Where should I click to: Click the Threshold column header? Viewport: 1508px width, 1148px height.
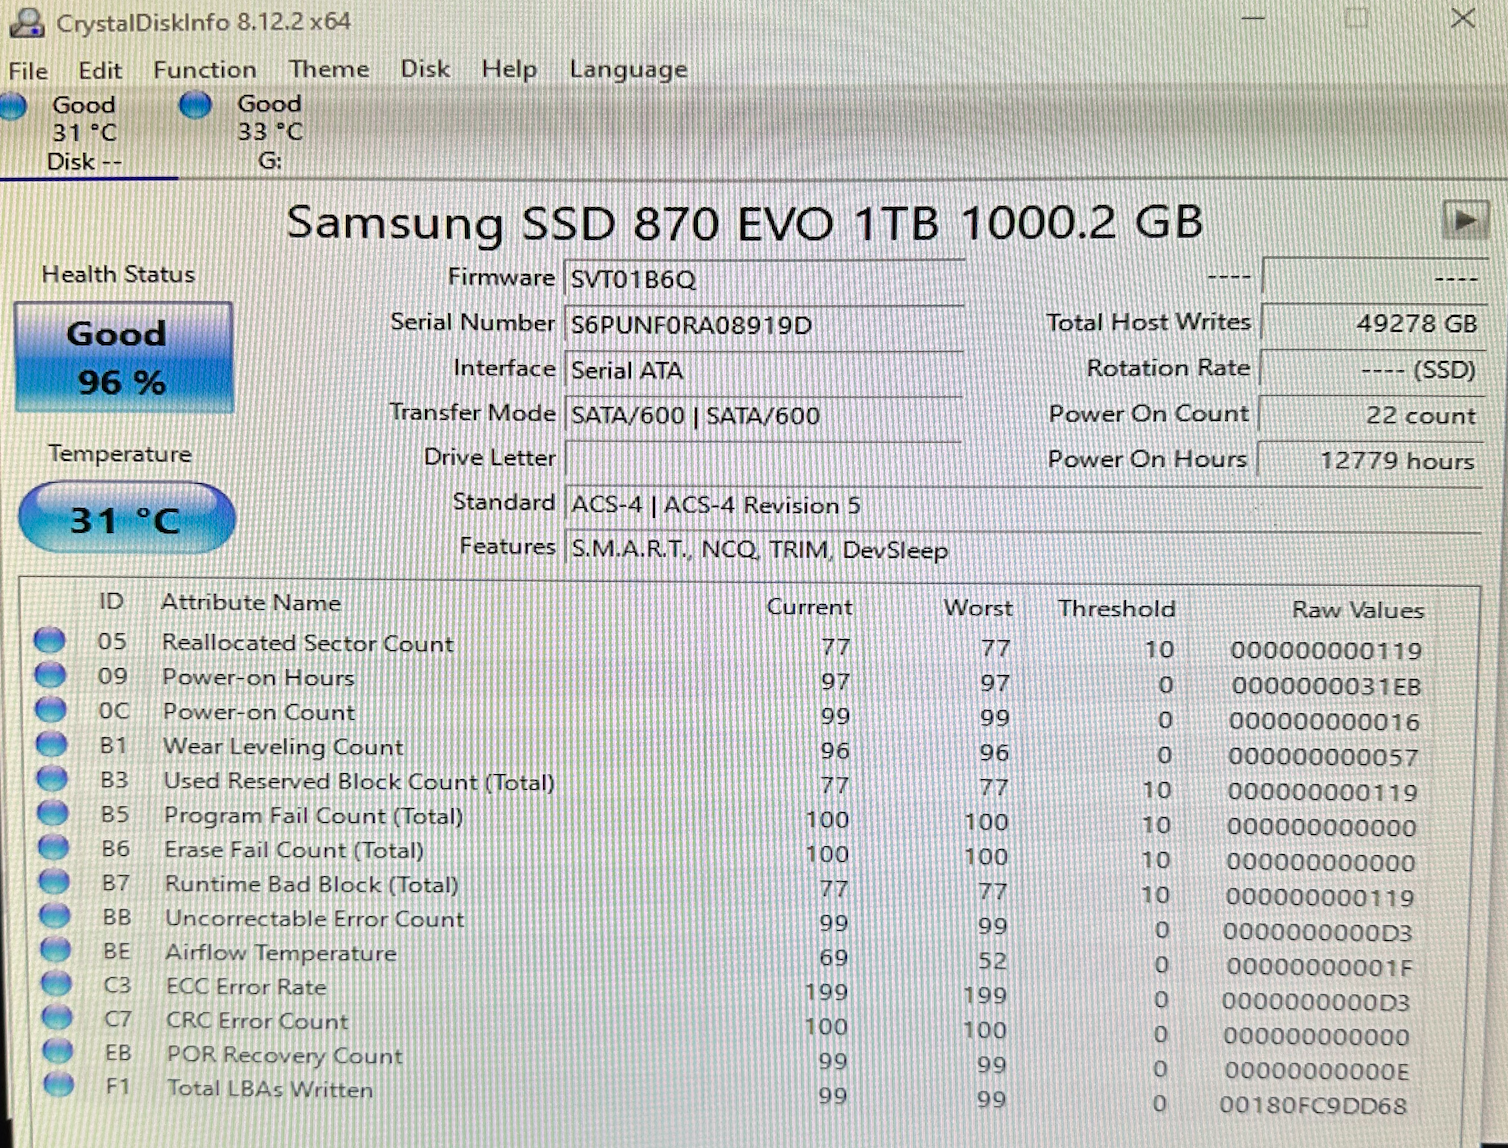pos(1117,609)
